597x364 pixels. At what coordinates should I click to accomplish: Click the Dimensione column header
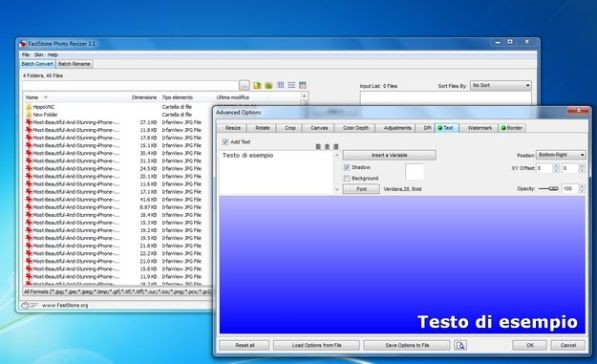[144, 97]
